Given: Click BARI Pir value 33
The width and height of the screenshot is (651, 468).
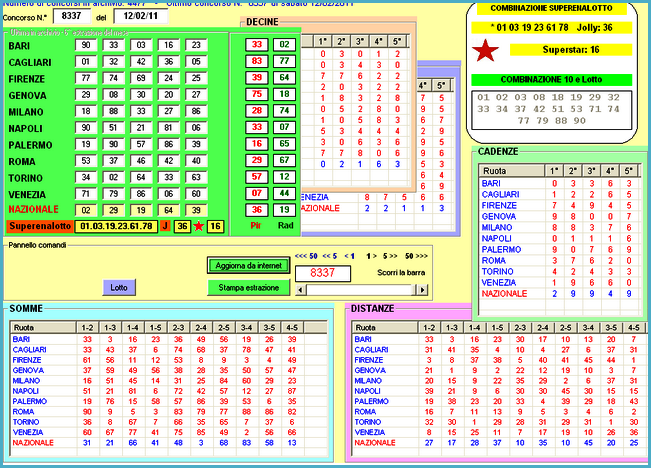Looking at the screenshot, I should (x=257, y=45).
